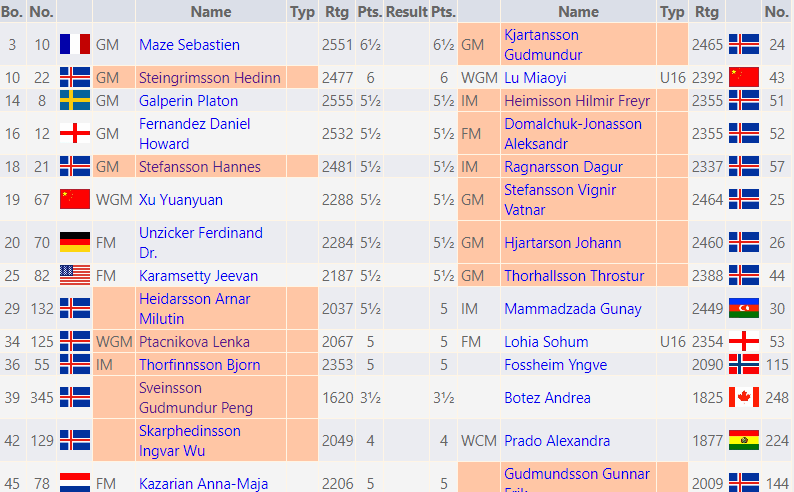
Task: Click the French flag beside Maze Sebastien
Action: (x=75, y=45)
